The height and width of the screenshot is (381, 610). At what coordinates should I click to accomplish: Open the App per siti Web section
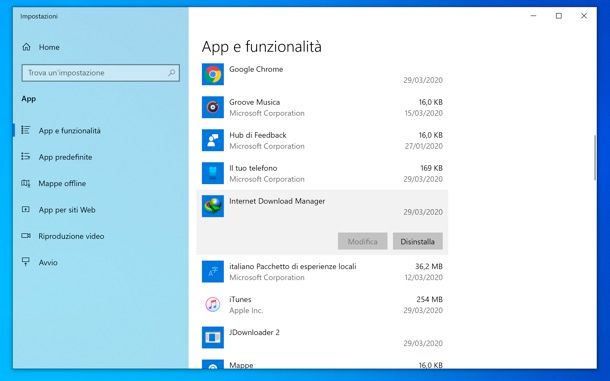point(101,210)
